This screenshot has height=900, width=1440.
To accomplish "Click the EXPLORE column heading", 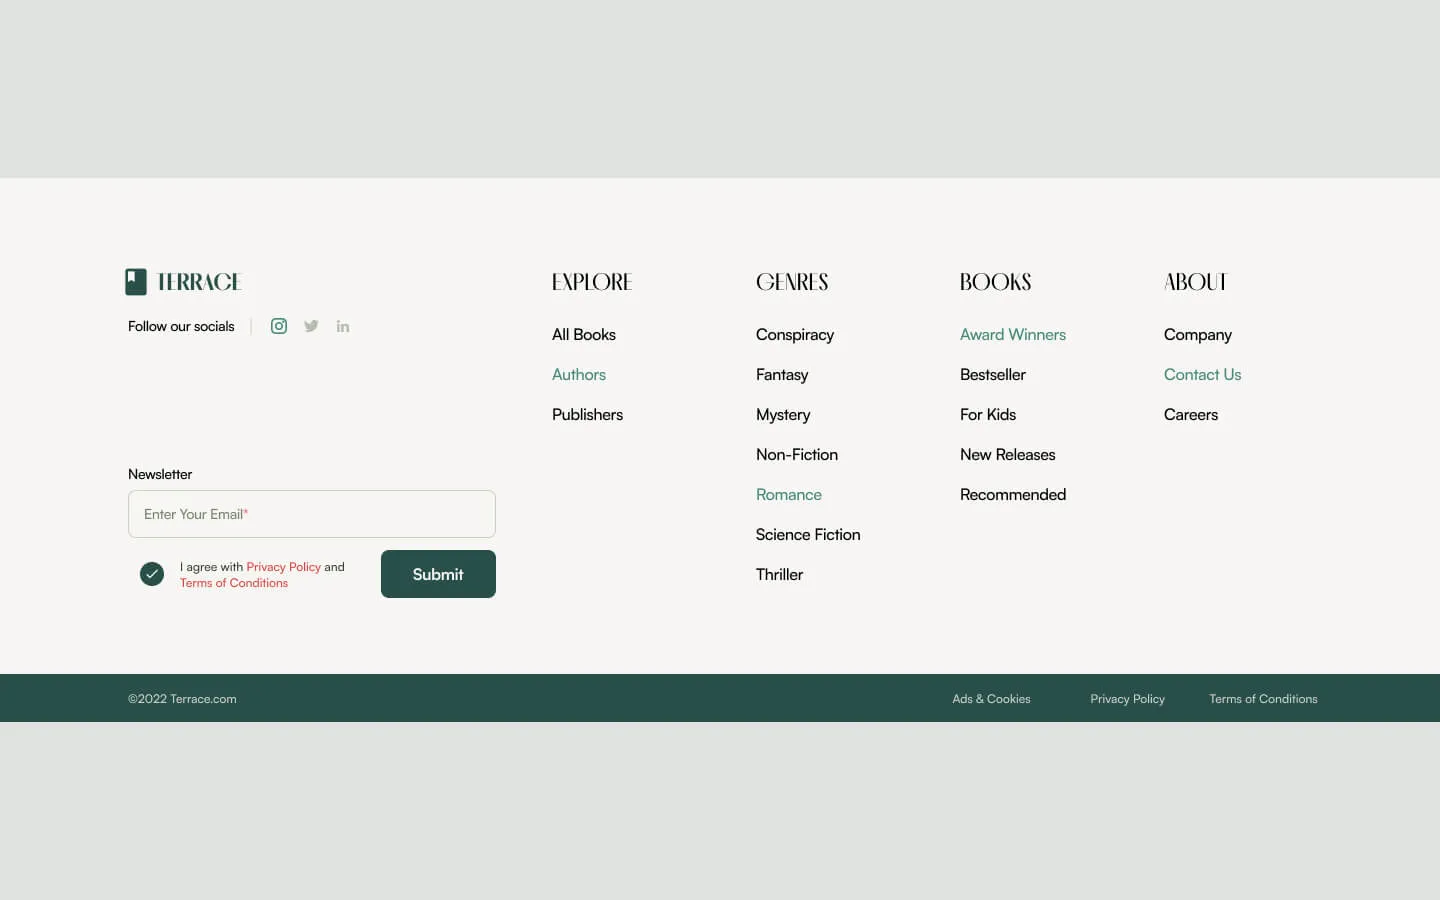I will pos(592,282).
